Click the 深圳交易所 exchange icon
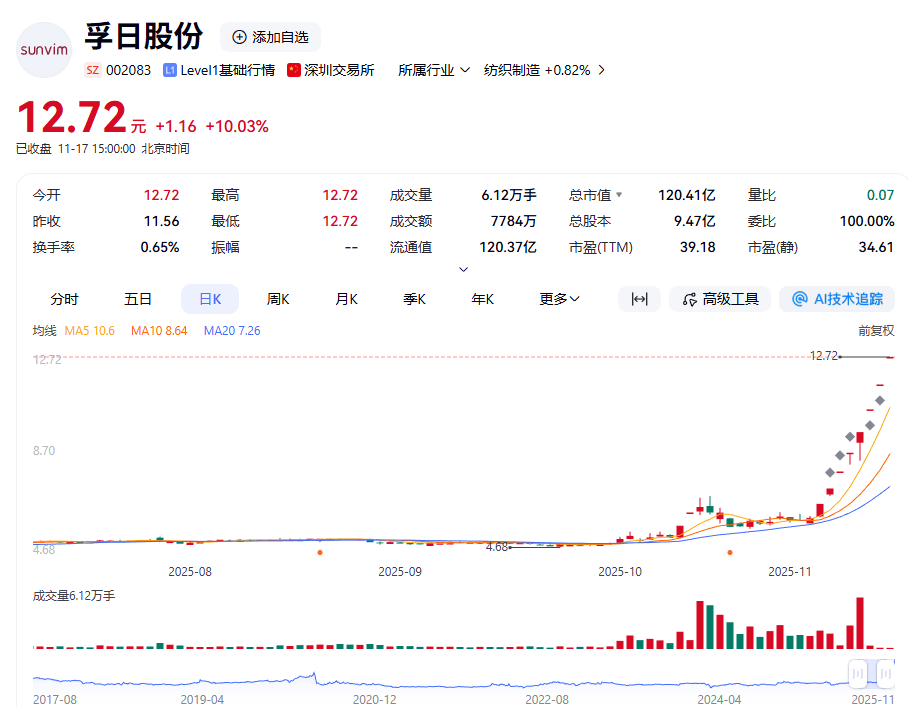The height and width of the screenshot is (707, 908). pyautogui.click(x=293, y=70)
